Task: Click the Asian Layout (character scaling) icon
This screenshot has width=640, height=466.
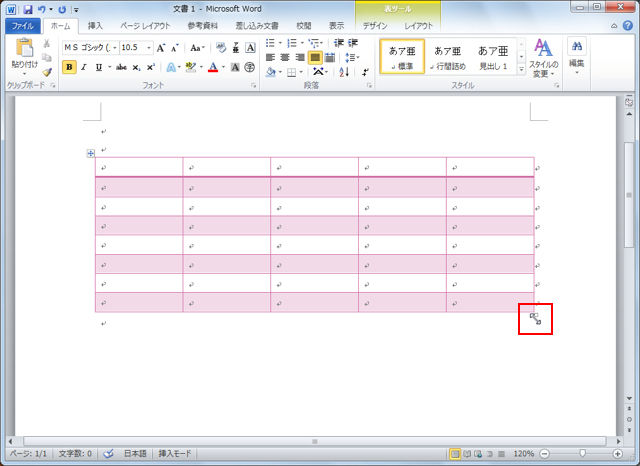Action: [x=318, y=72]
